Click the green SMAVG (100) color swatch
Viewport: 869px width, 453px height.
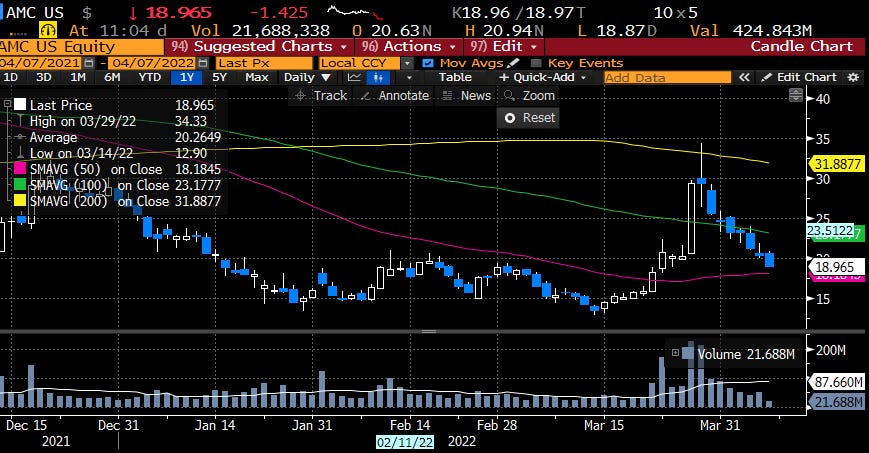click(20, 185)
